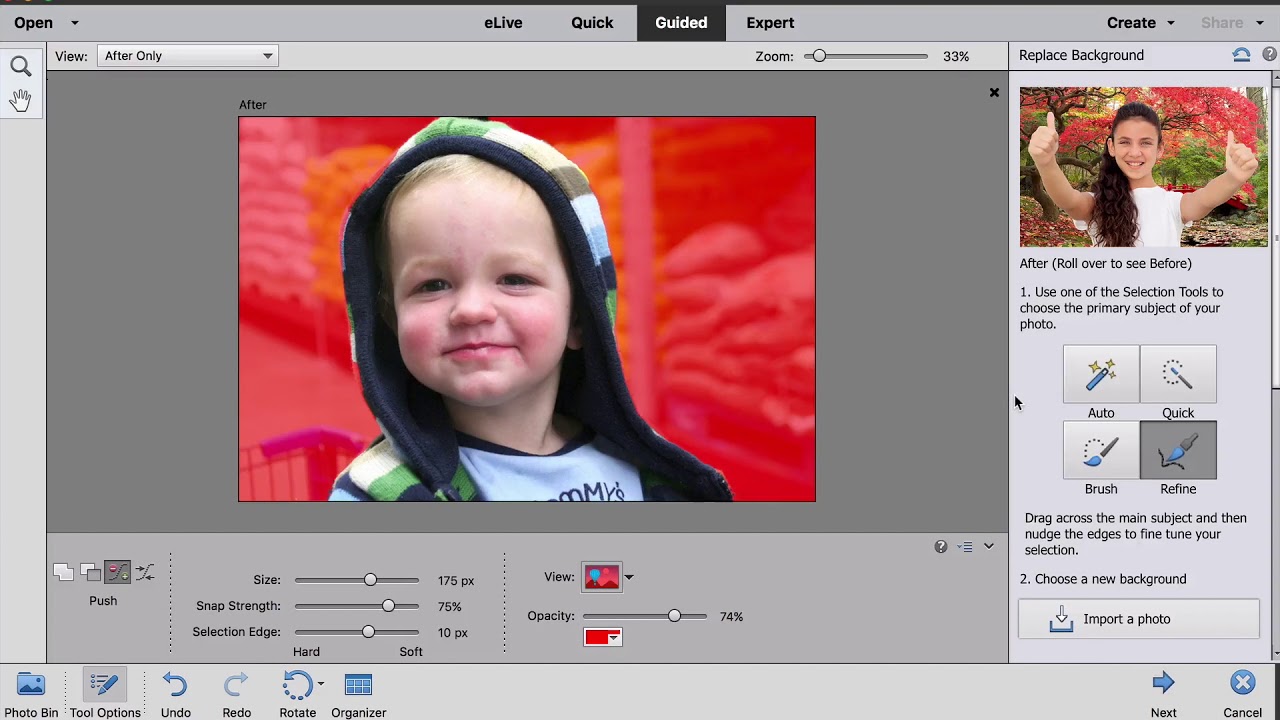This screenshot has width=1280, height=720.
Task: Select the Hand pan tool
Action: click(21, 100)
